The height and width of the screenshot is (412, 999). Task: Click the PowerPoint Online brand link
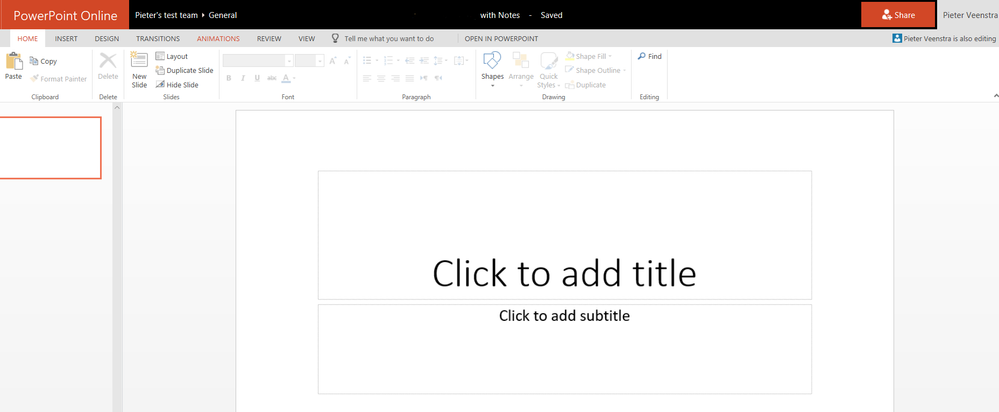(x=65, y=15)
